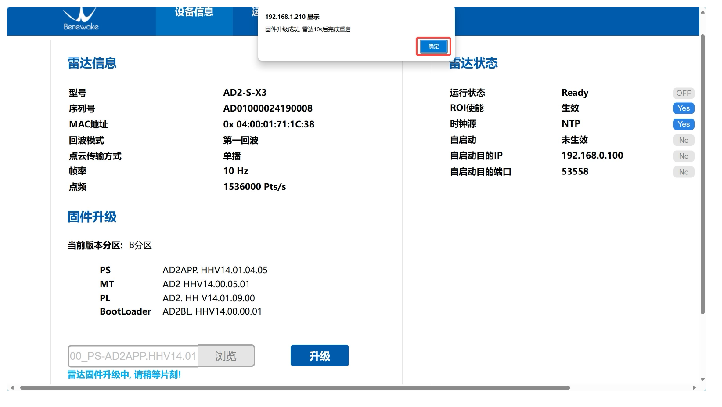Viewport: 722px width, 407px height.
Task: Toggle the 运行状态 OFF switch
Action: point(683,93)
